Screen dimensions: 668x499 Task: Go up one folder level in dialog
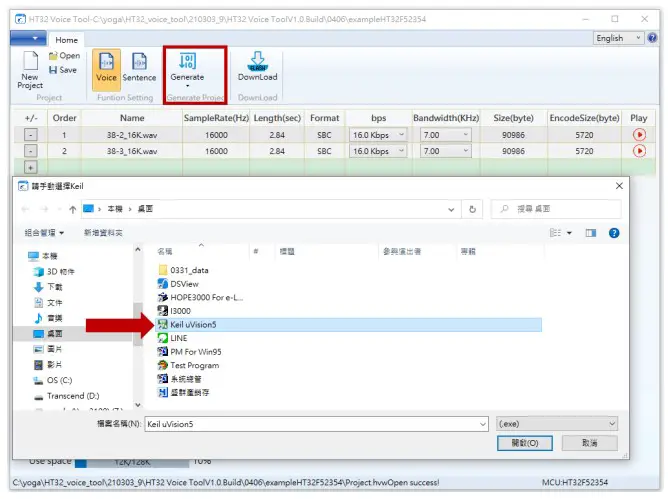coord(72,209)
